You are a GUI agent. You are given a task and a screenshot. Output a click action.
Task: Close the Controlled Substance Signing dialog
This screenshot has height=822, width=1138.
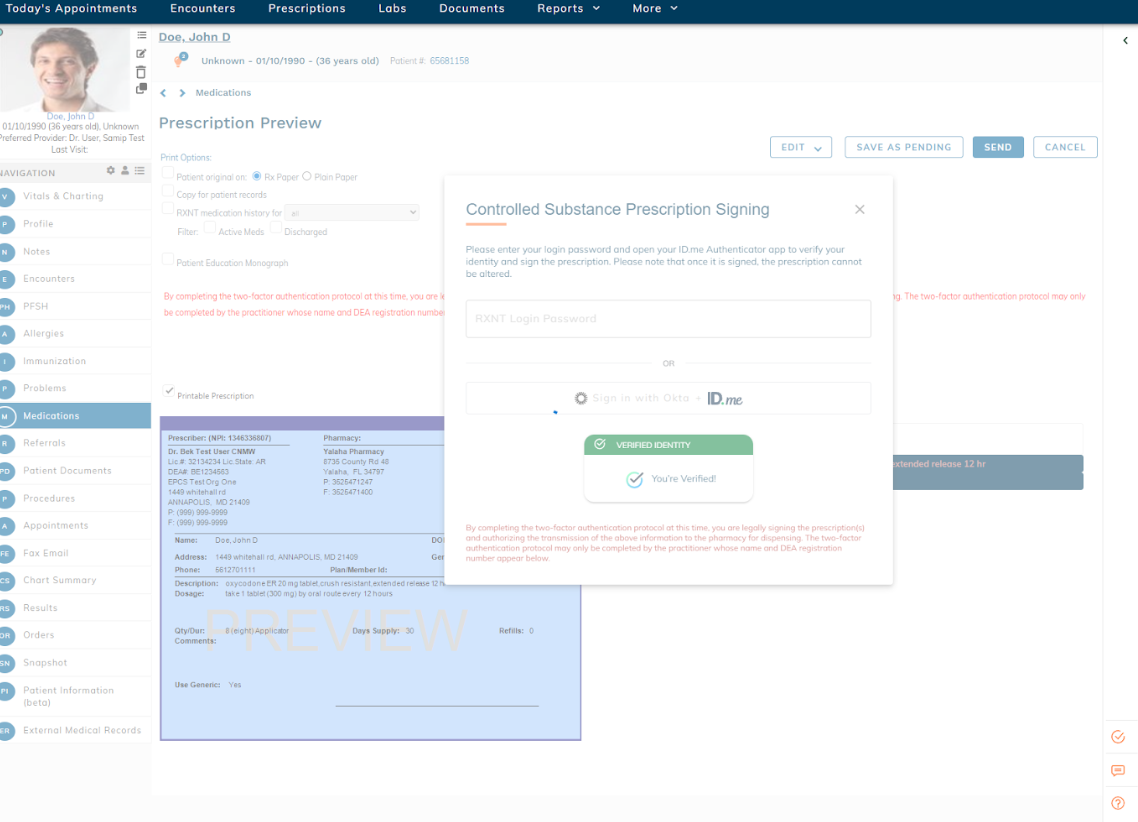pos(859,210)
